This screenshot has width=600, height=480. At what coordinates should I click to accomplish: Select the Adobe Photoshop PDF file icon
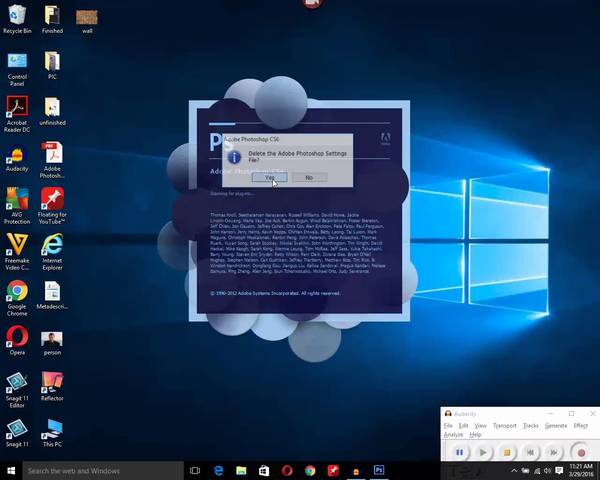point(52,160)
